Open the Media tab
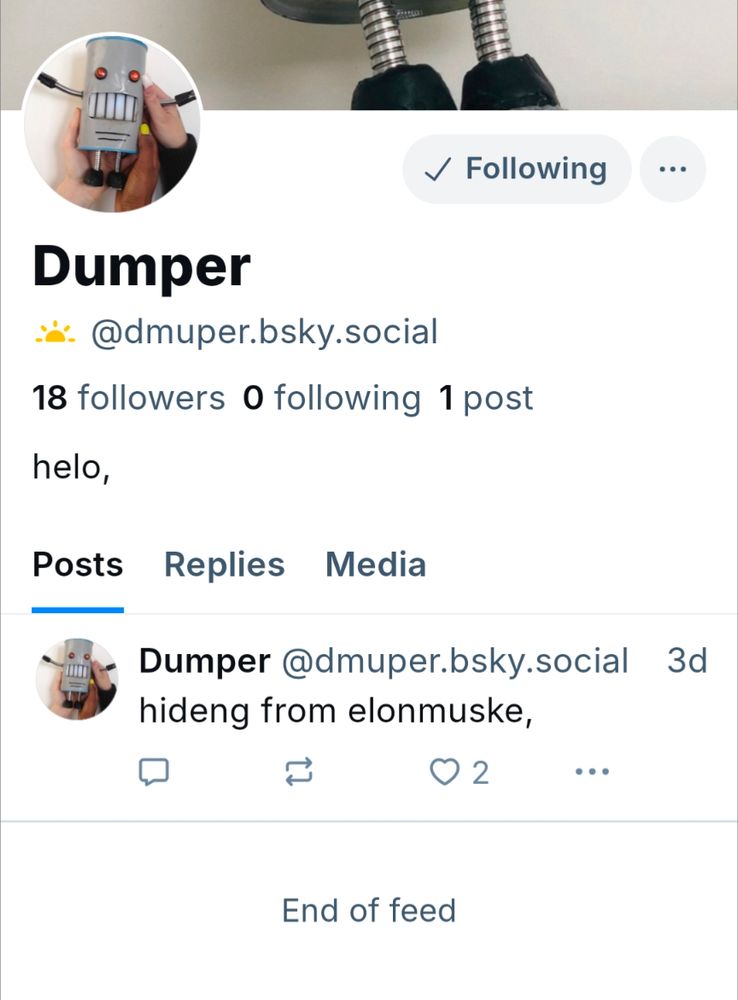738x1000 pixels. coord(375,565)
